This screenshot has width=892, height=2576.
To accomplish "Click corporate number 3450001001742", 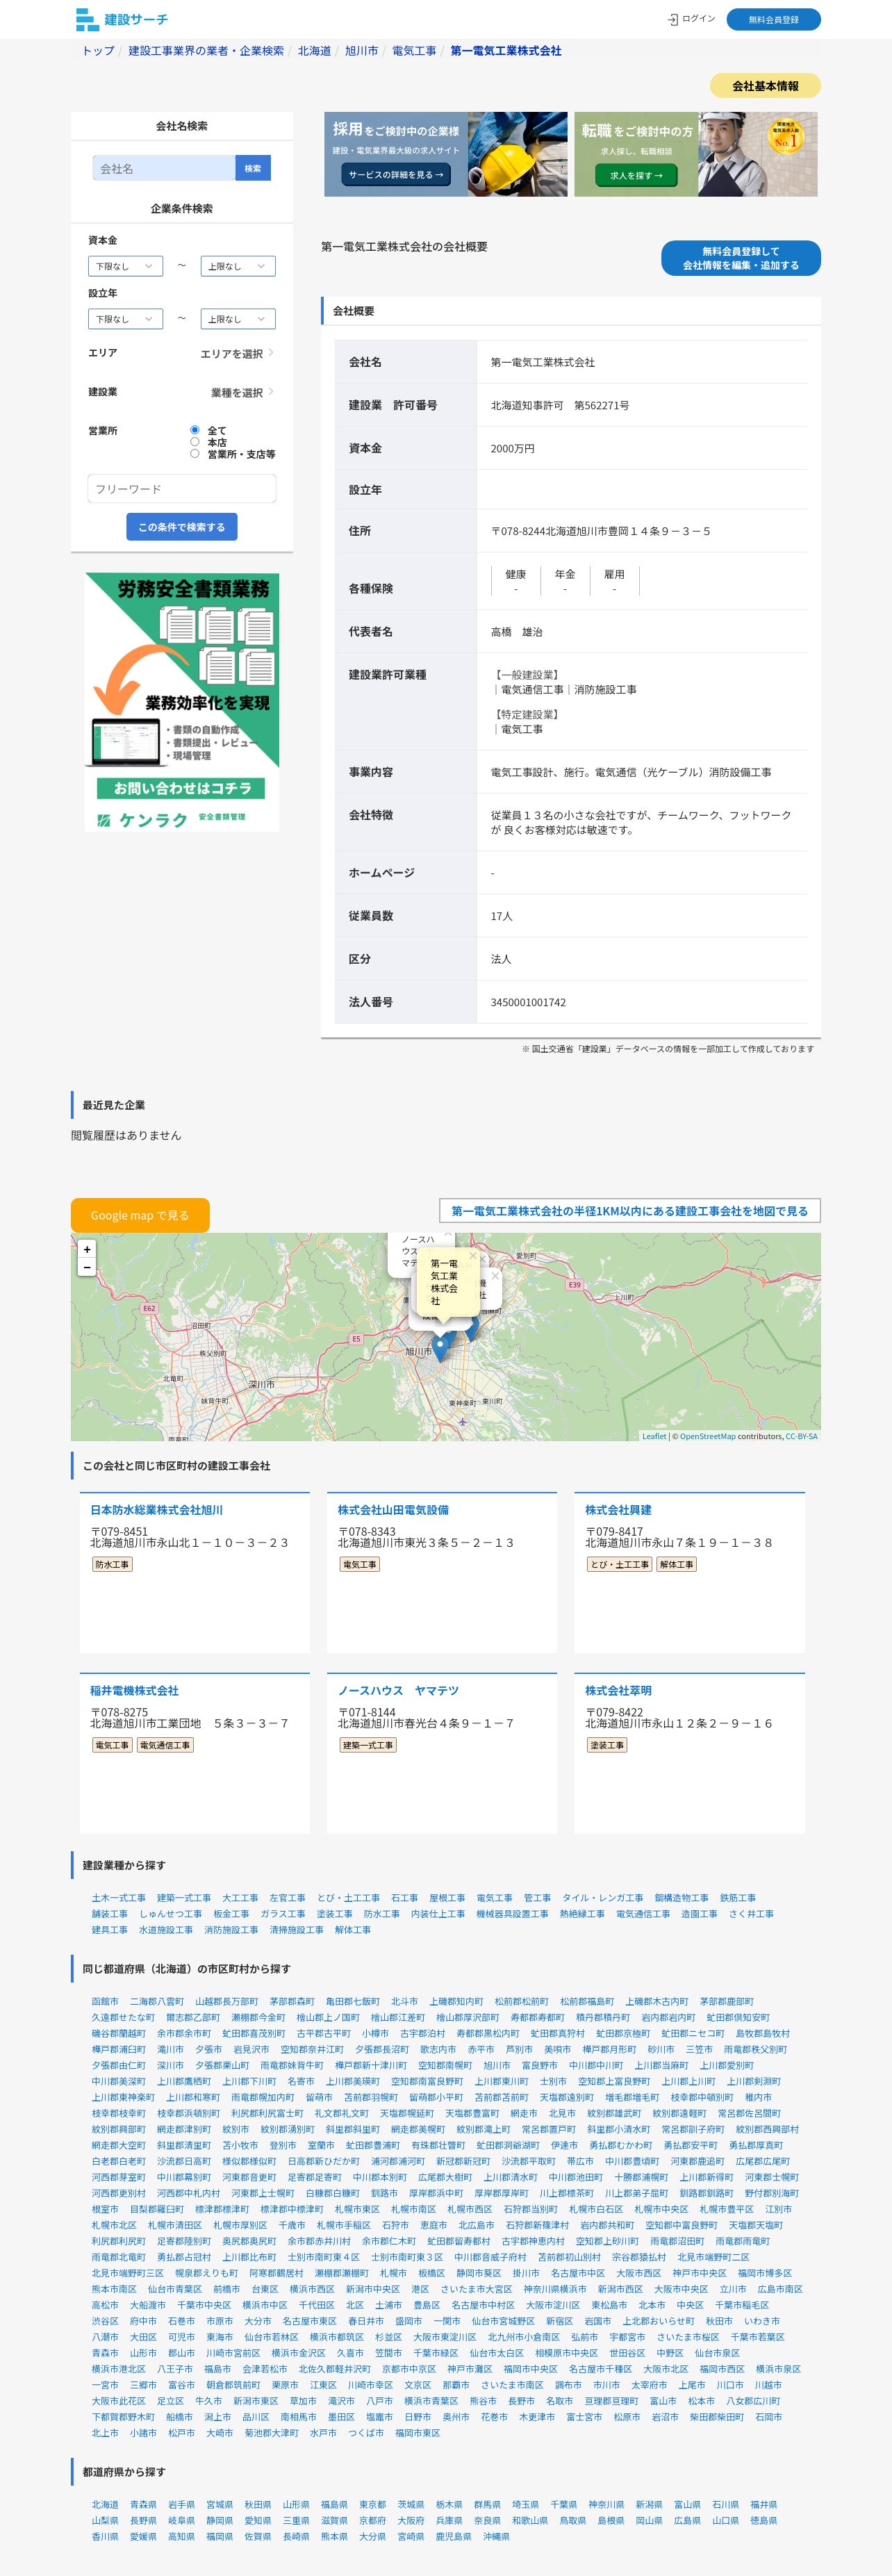I will point(528,1002).
